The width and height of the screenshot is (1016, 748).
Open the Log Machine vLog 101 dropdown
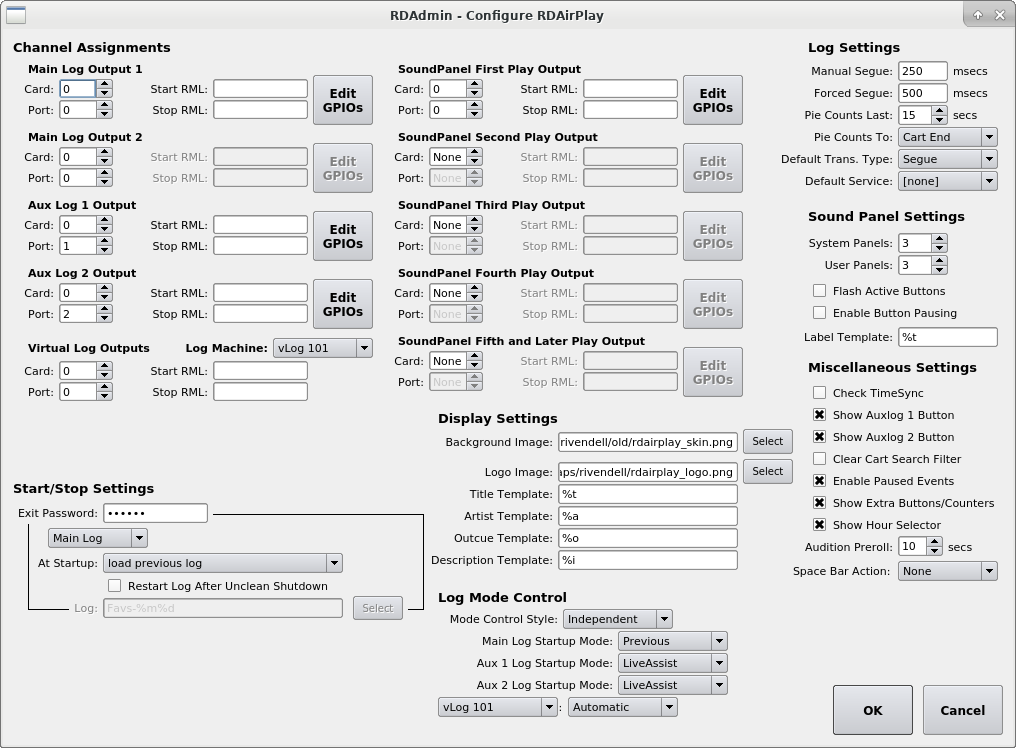coord(322,348)
